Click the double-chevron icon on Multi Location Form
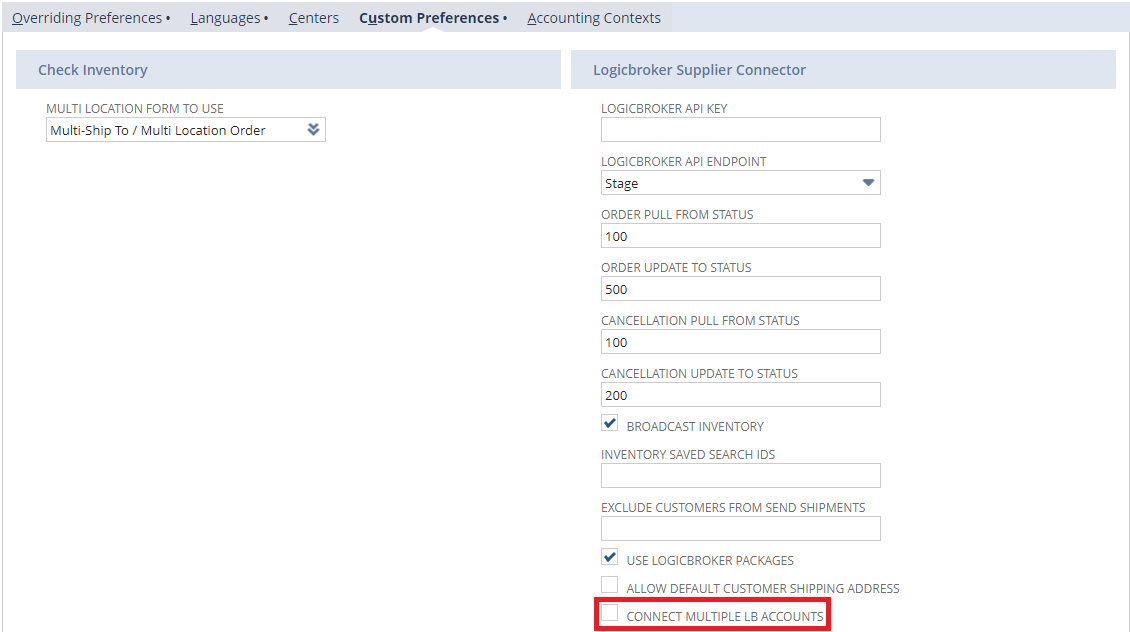 (313, 130)
